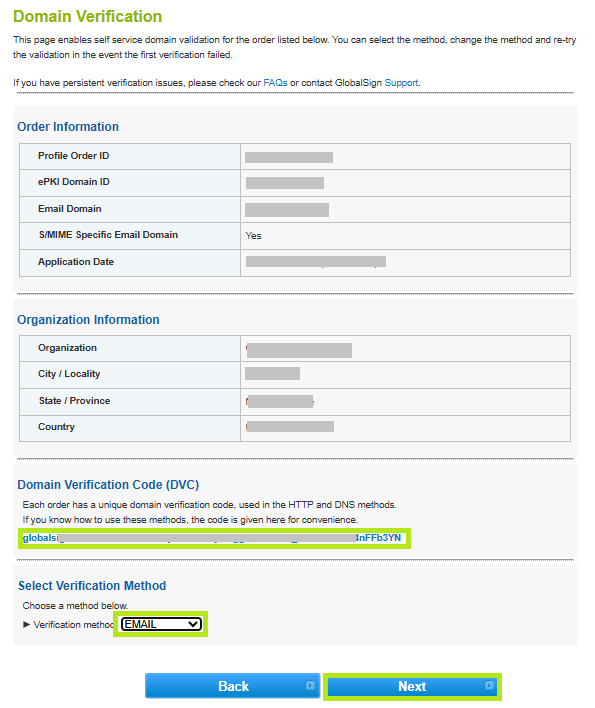Click the S/MIME Specific Email Domain Yes value

tap(253, 236)
